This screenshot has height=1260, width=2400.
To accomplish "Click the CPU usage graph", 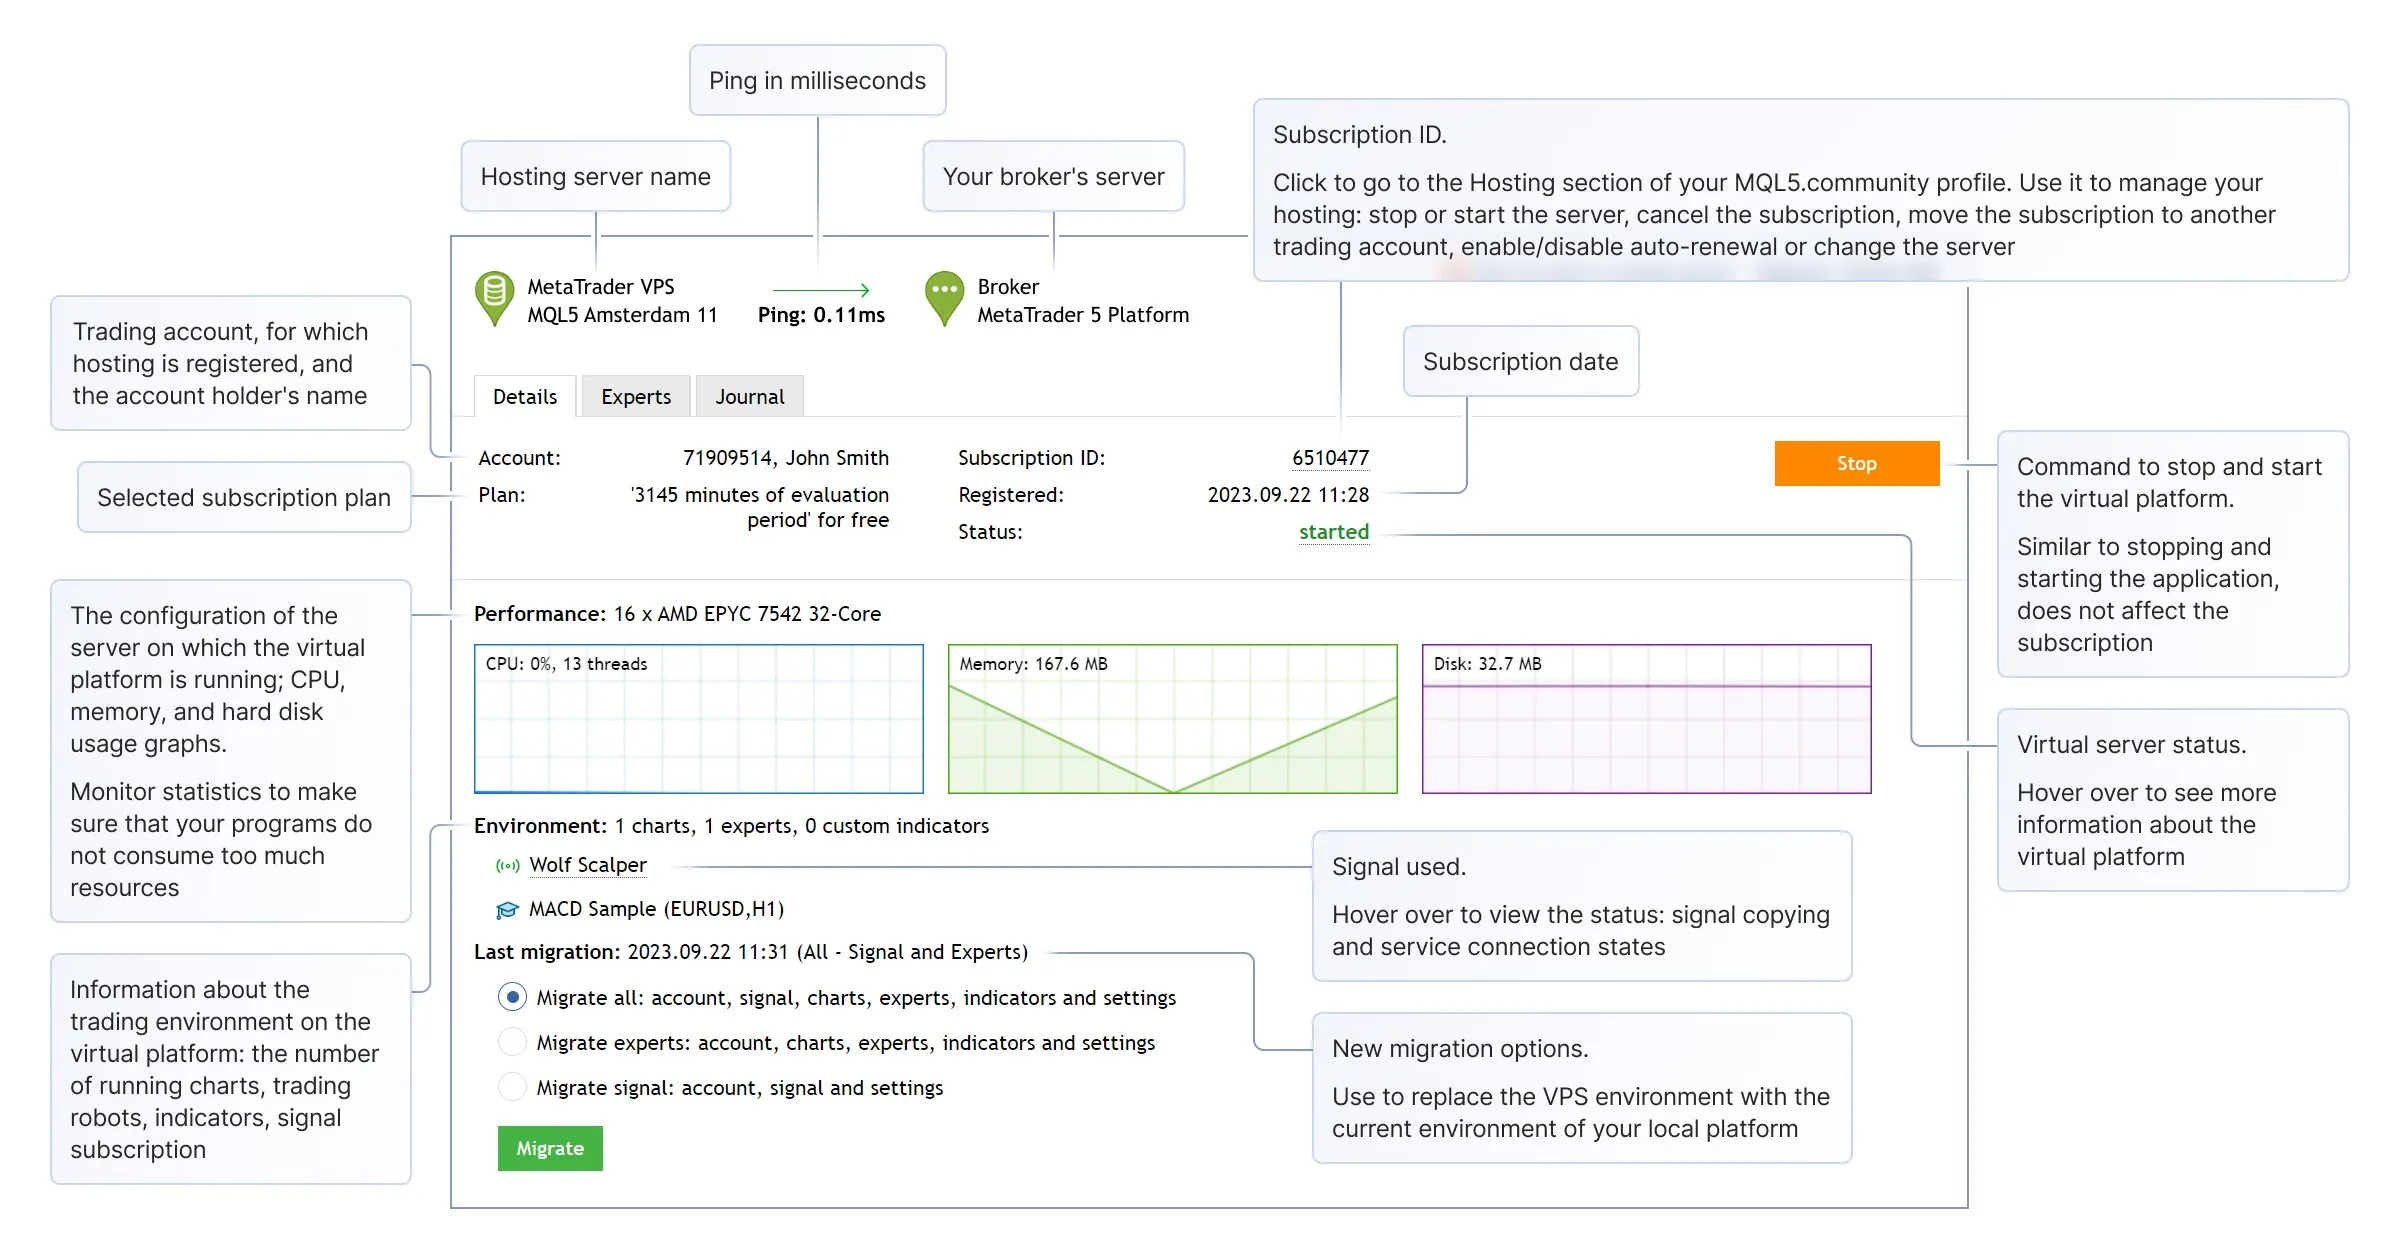I will pos(699,719).
